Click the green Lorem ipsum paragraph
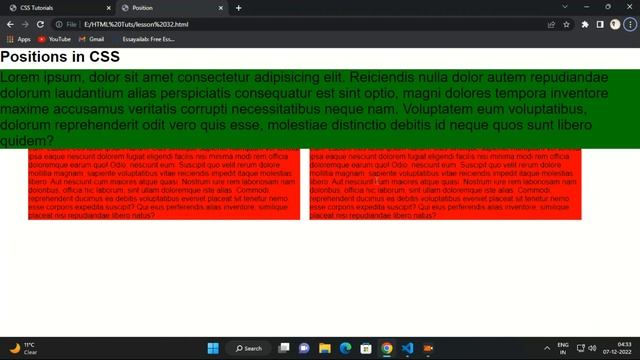Screen dimensions: 640x360 (x=320, y=109)
